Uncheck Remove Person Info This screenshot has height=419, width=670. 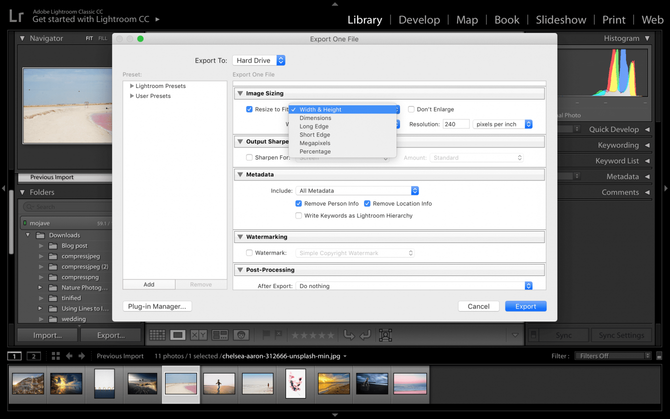pos(299,204)
